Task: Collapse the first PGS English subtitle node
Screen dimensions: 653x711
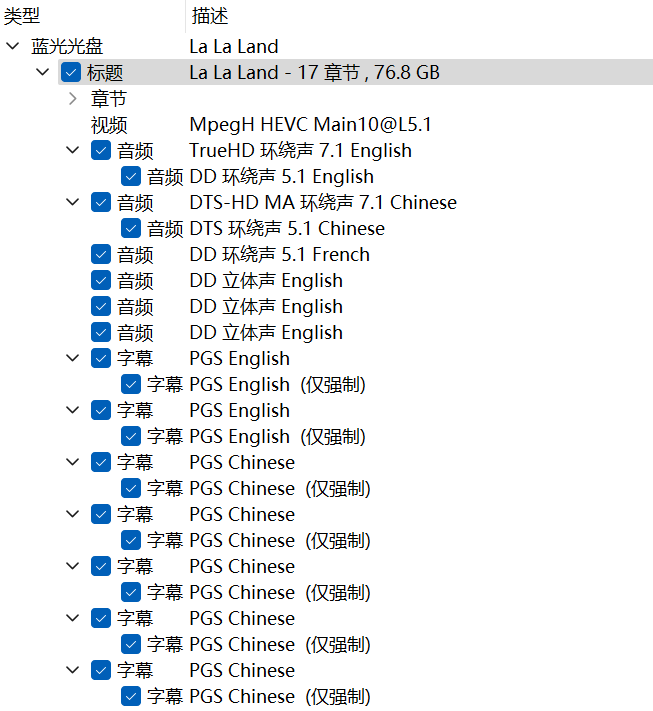Action: click(73, 358)
